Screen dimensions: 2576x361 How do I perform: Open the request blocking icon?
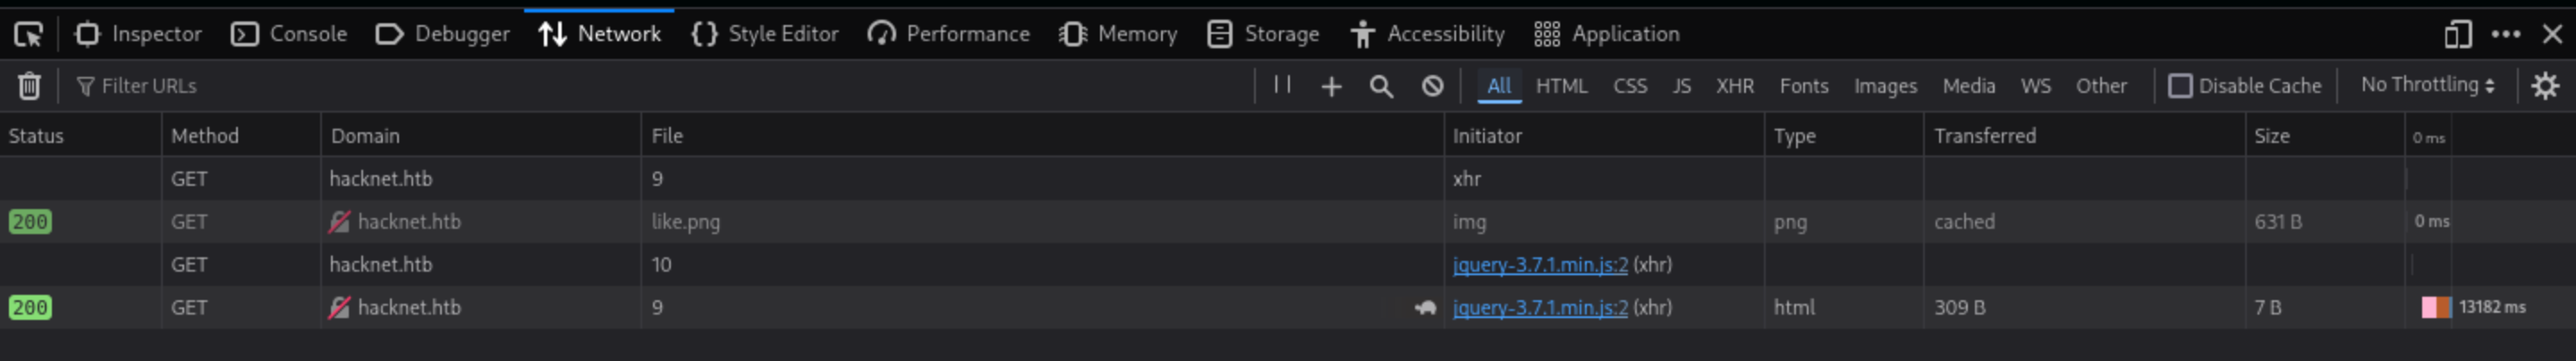tap(1432, 87)
